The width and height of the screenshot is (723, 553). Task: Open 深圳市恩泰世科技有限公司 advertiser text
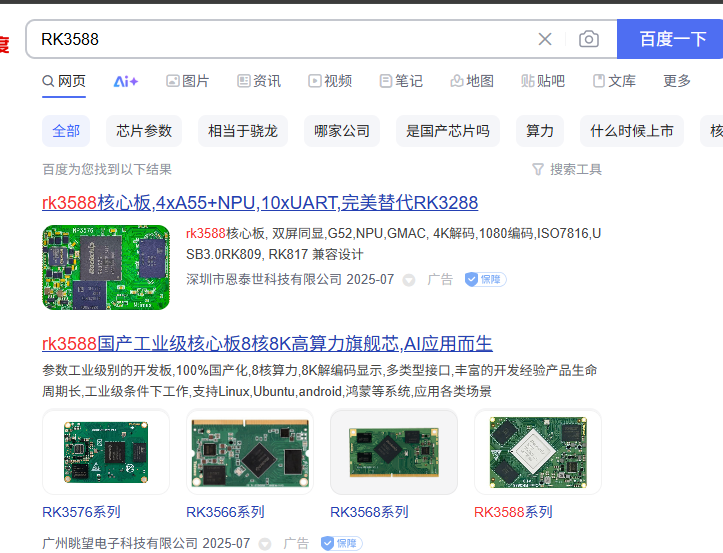(264, 279)
